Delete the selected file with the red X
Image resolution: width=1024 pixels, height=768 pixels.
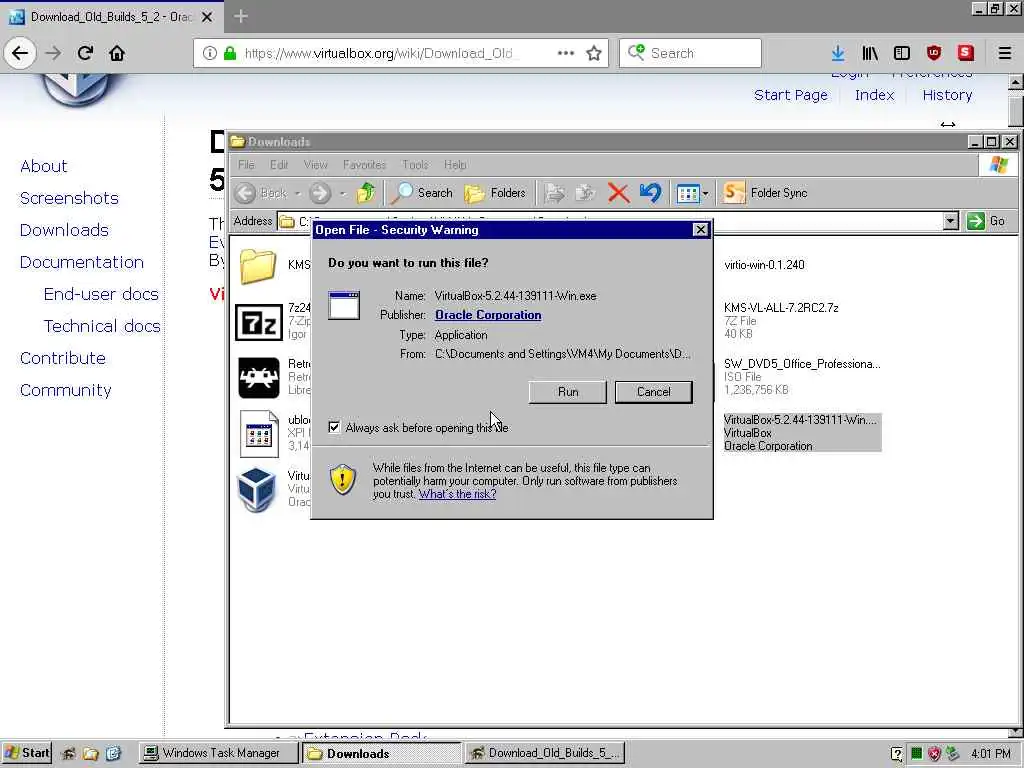coord(618,193)
